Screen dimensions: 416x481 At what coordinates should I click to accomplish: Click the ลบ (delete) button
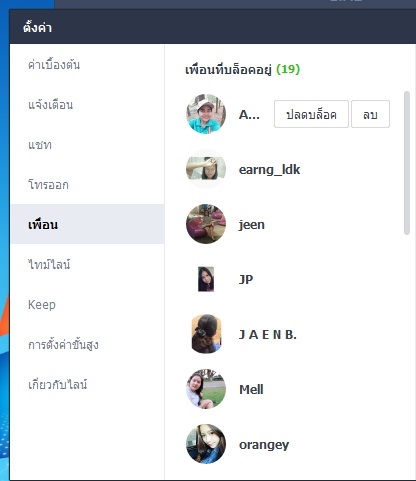coord(370,114)
